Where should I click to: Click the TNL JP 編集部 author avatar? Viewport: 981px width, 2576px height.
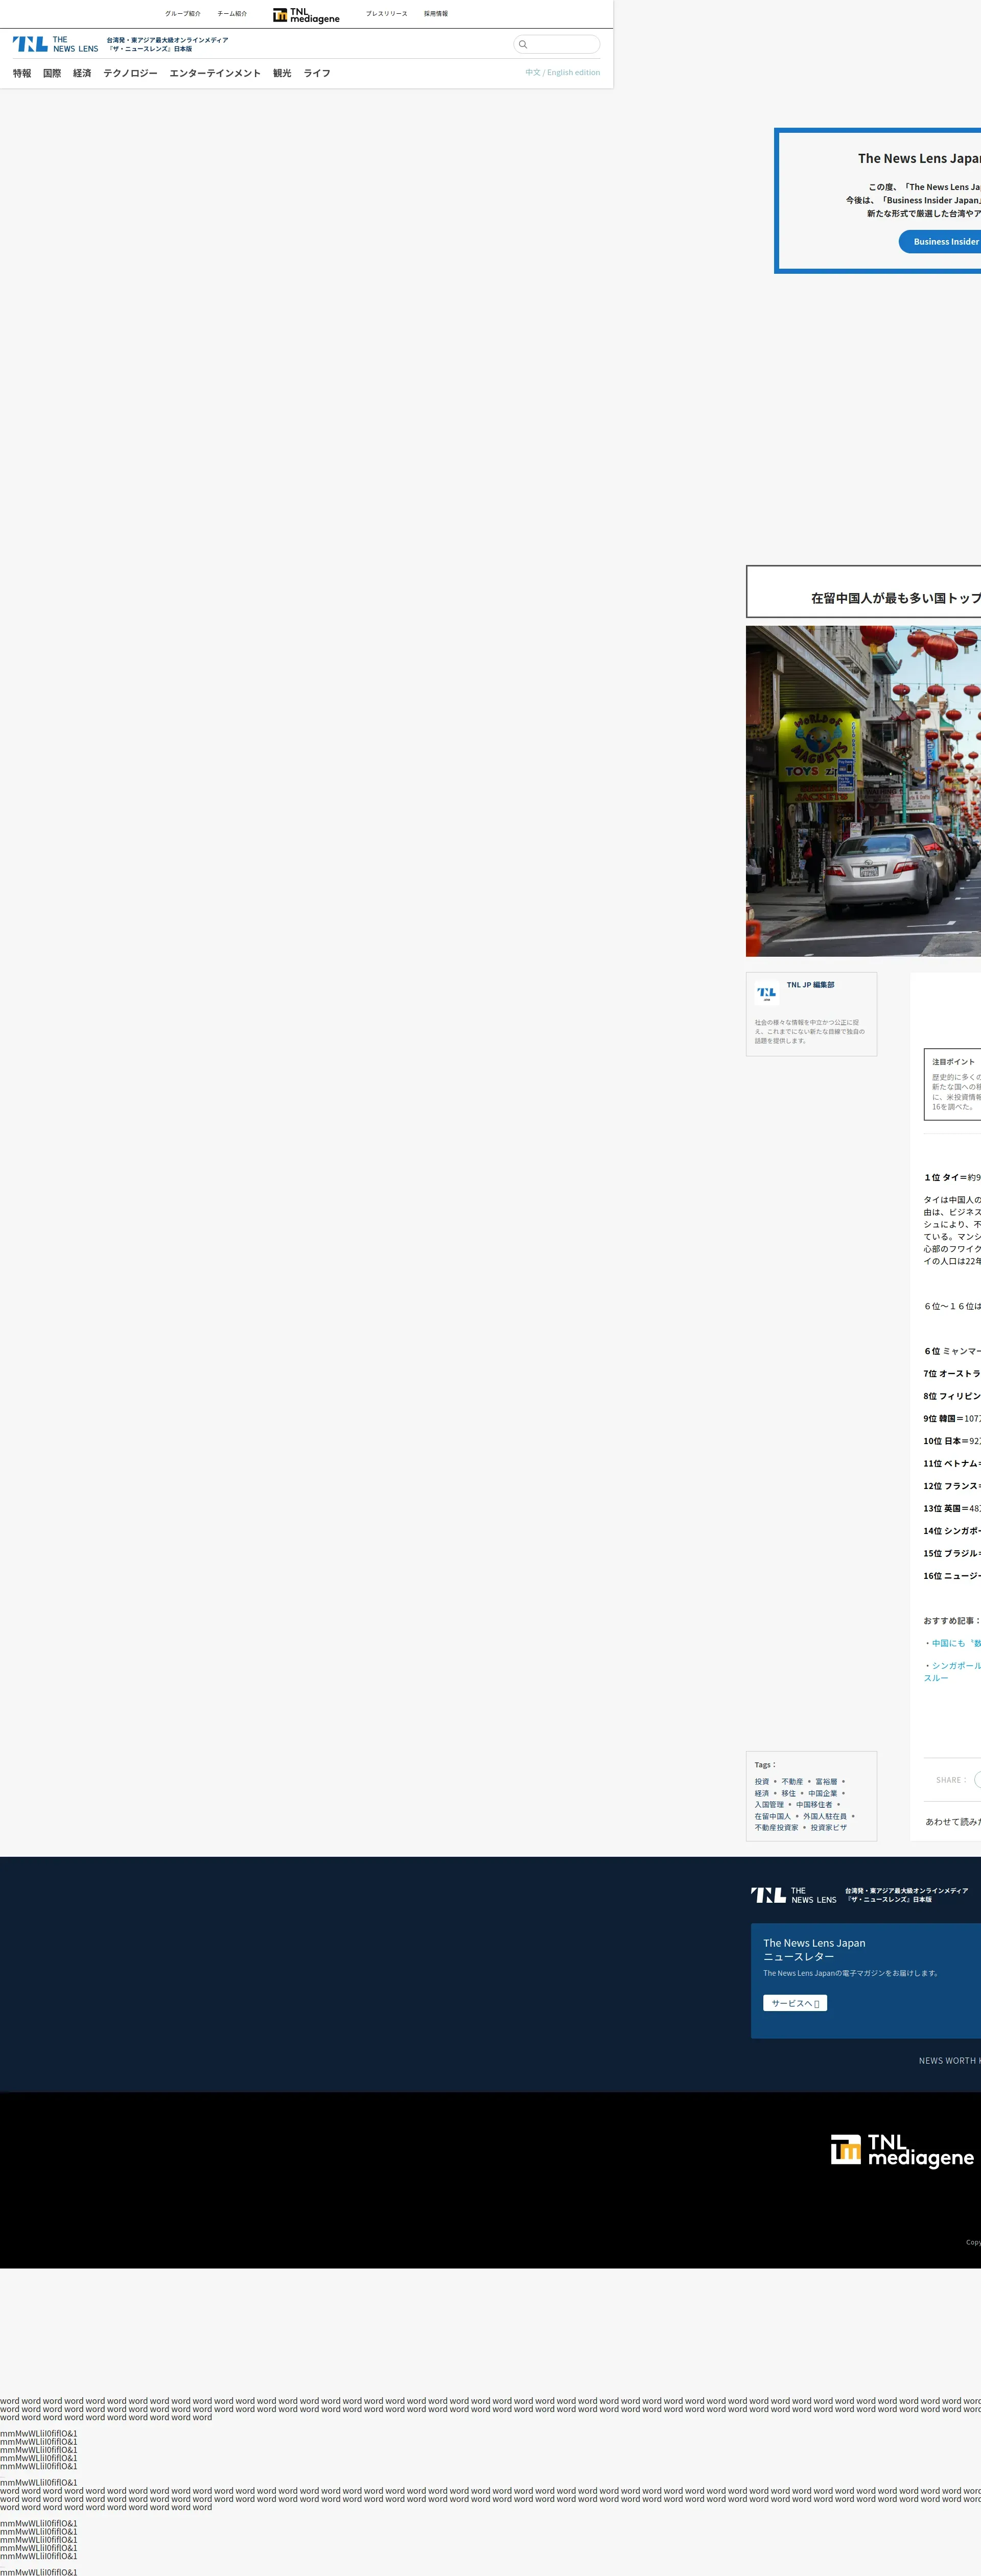[766, 993]
